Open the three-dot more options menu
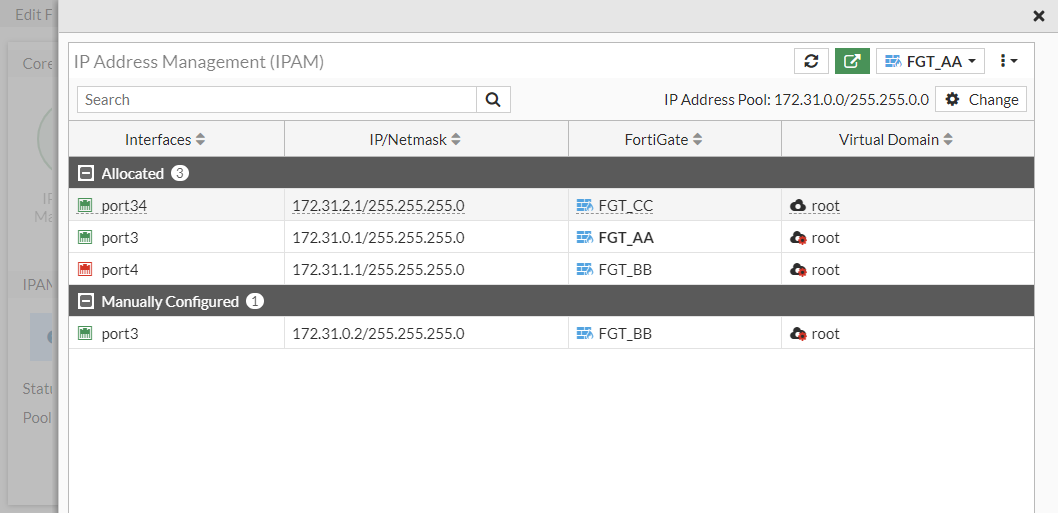 [x=1009, y=61]
